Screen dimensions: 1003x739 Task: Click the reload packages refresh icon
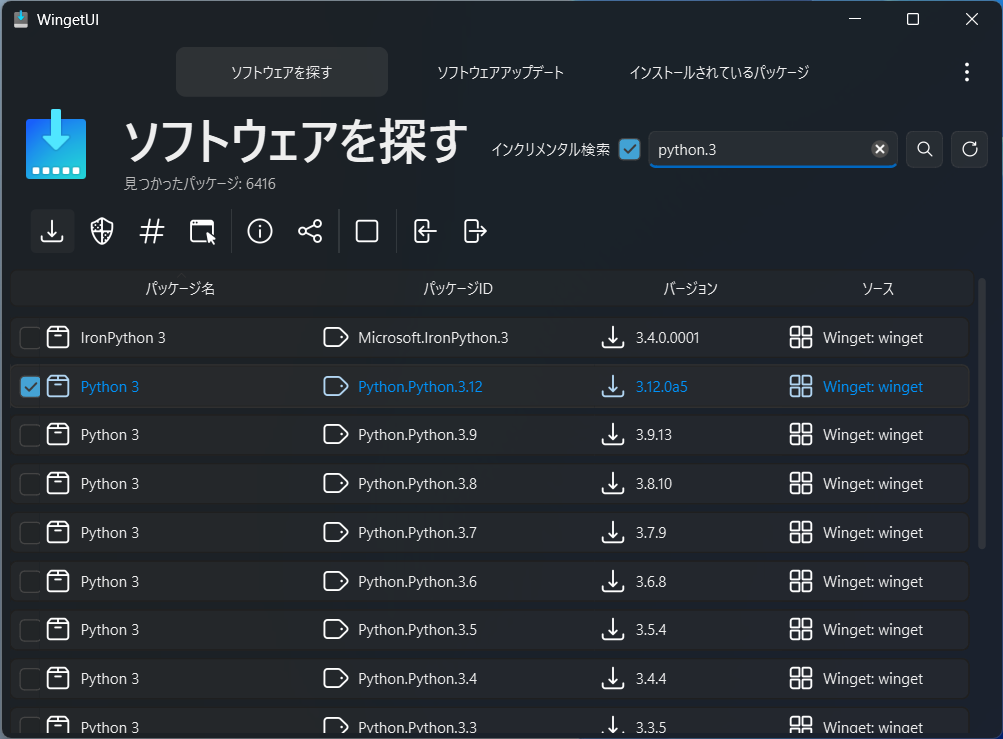(970, 149)
